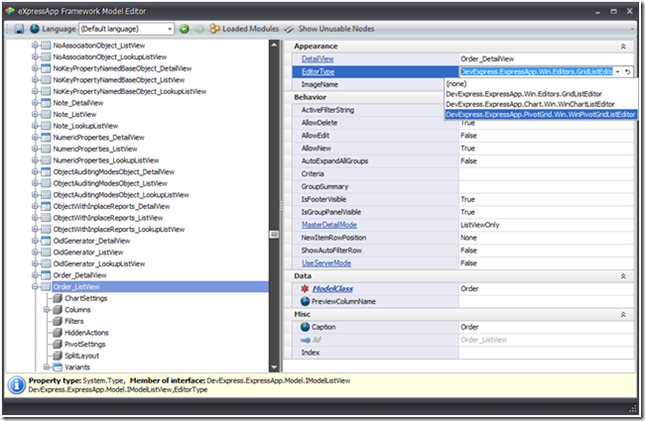Viewport: 645px width, 421px height.
Task: Click the Note_DetailView icon in the tree
Action: (x=46, y=103)
